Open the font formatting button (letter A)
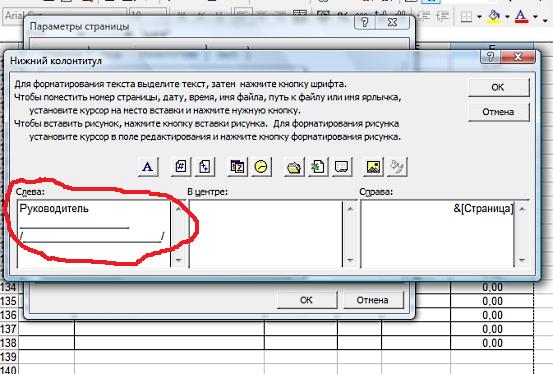 point(148,167)
